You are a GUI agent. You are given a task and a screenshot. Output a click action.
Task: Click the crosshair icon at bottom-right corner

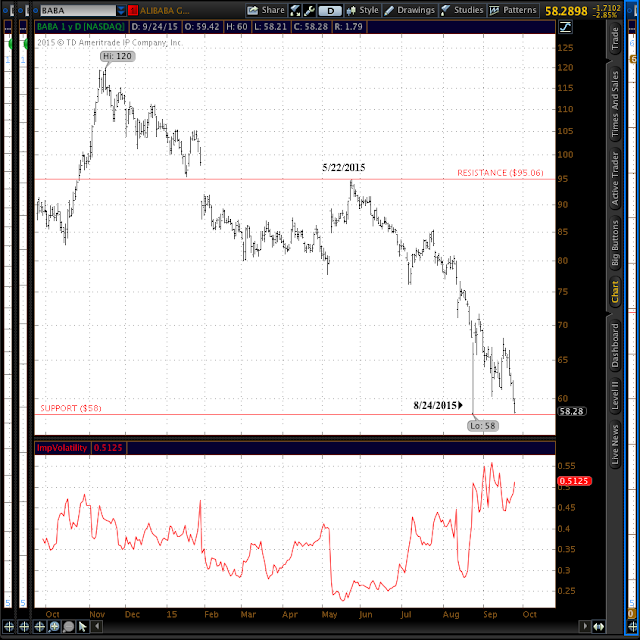point(633,627)
